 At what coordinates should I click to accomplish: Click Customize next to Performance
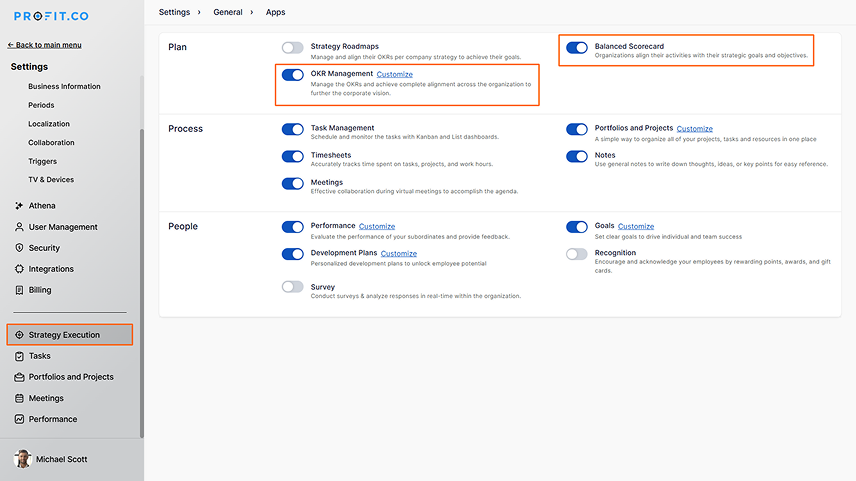377,227
